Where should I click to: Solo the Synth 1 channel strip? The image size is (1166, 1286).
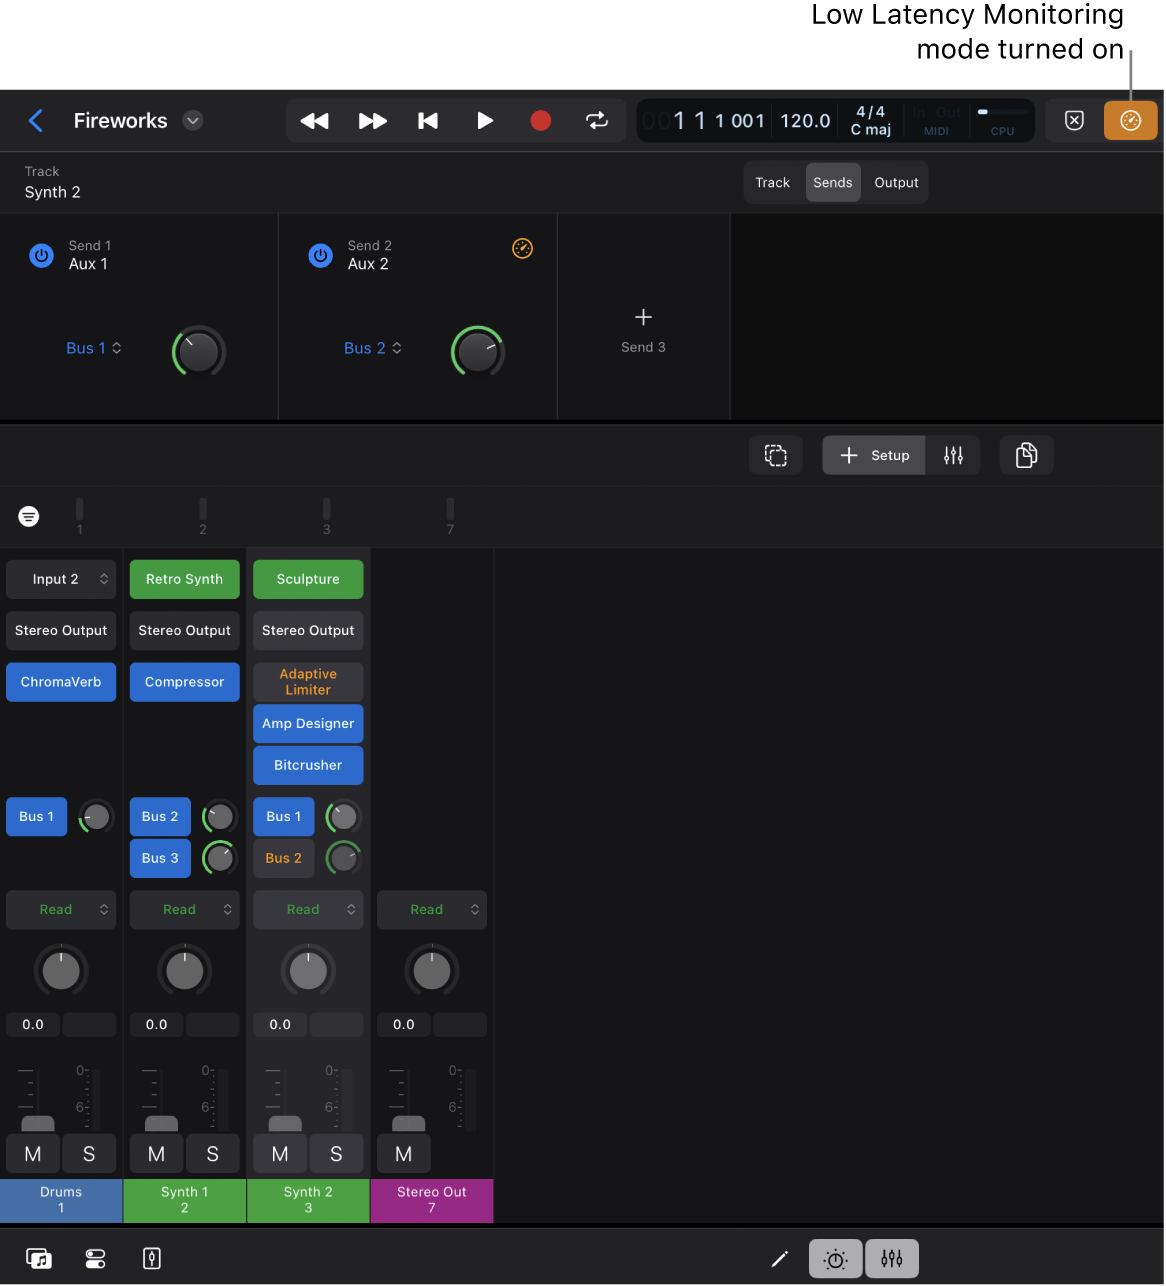pos(213,1153)
